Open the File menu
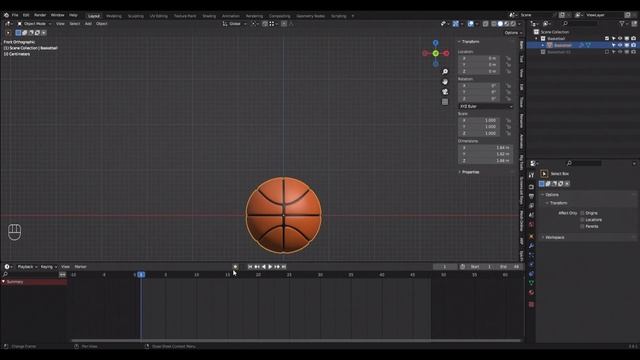The height and width of the screenshot is (360, 640). coord(15,15)
